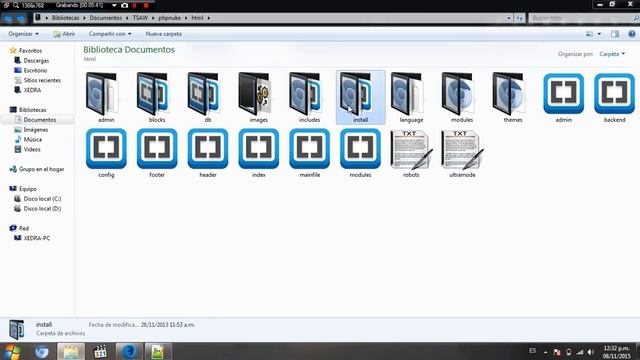Select the modules Brackets file
This screenshot has width=640, height=360.
(x=360, y=149)
